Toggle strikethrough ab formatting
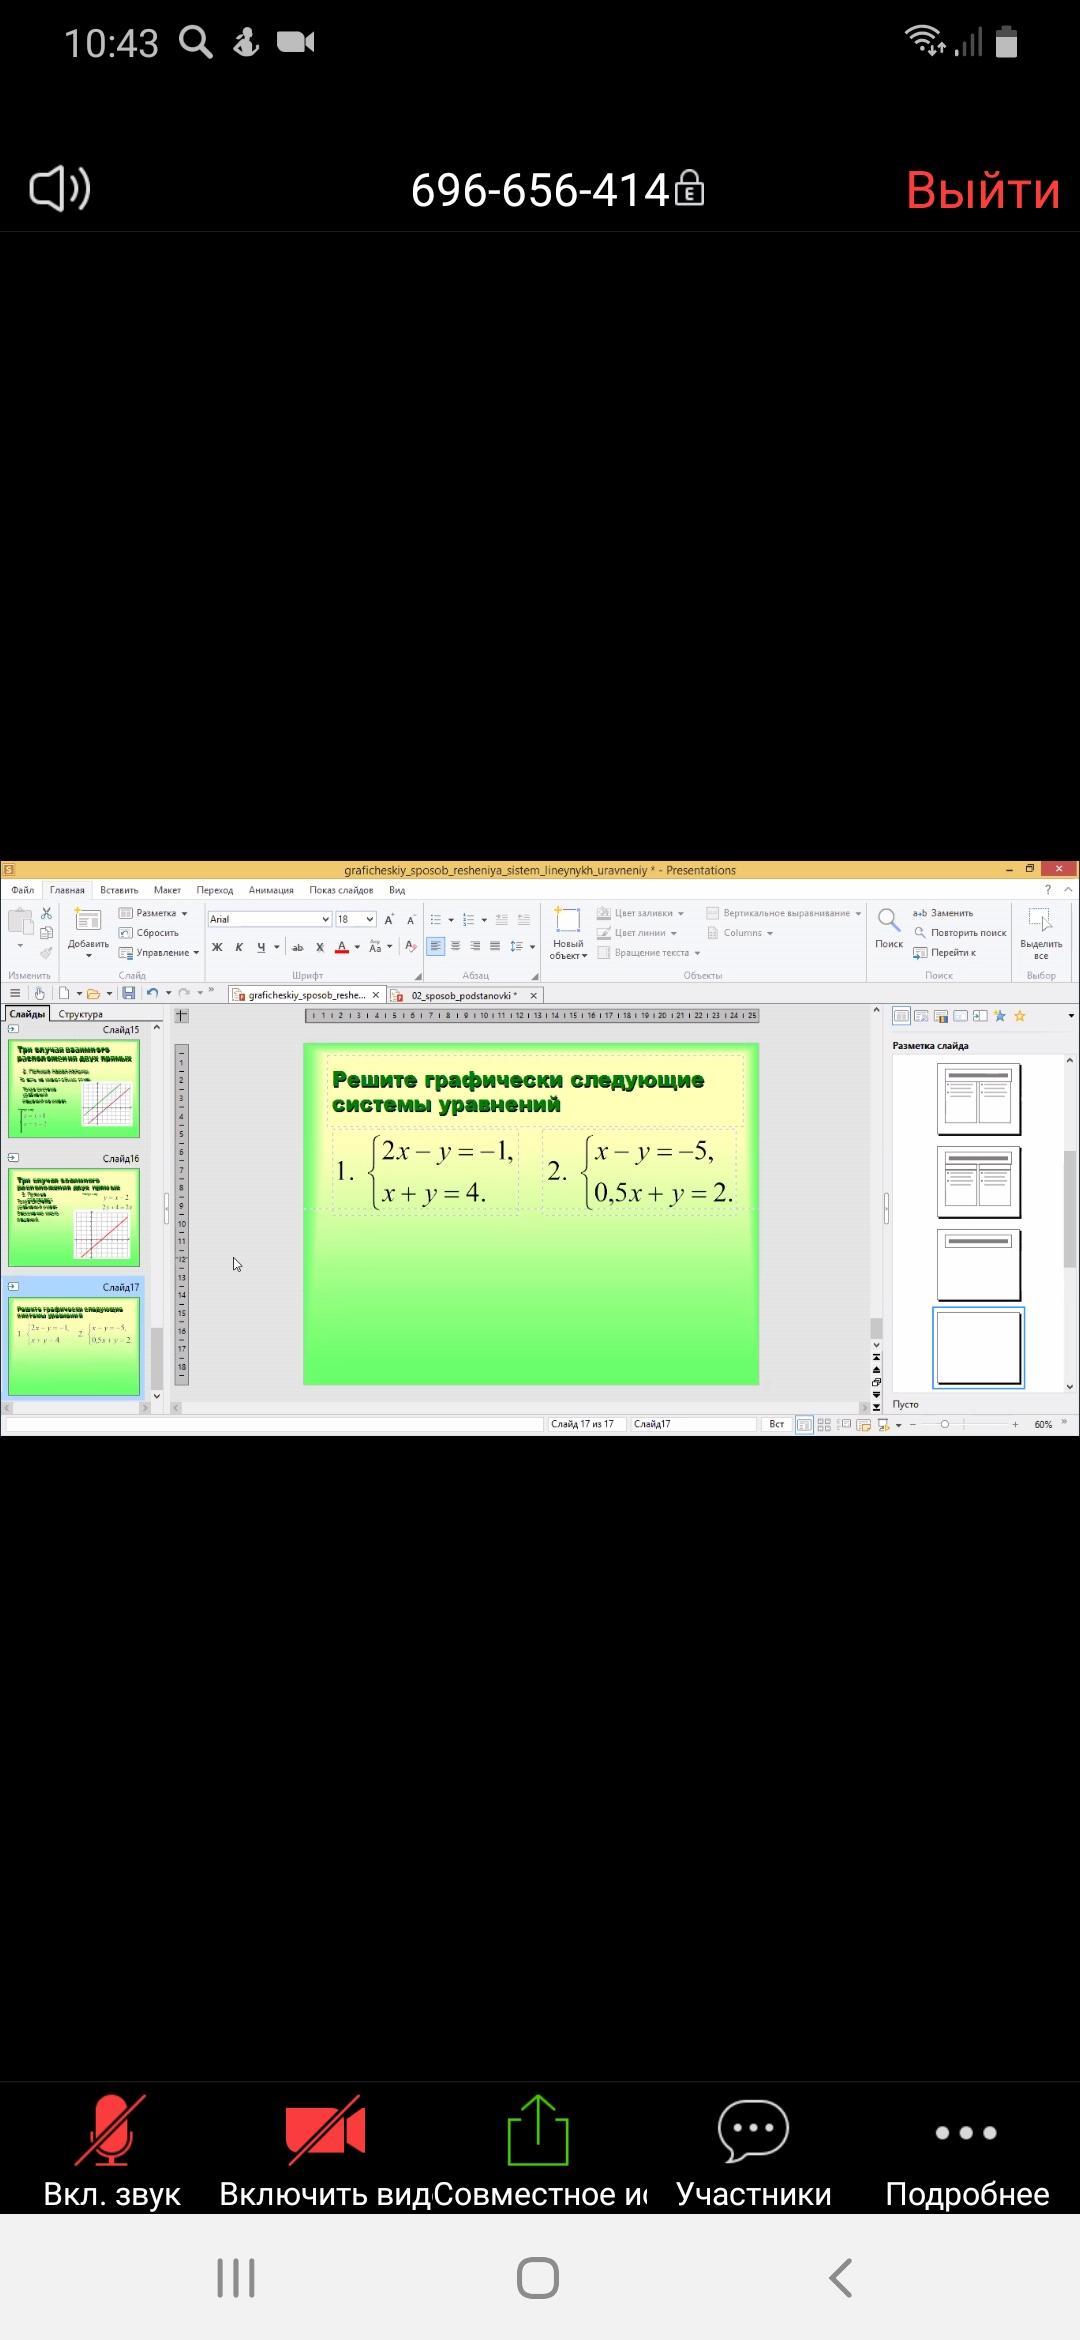Viewport: 1080px width, 2340px height. pyautogui.click(x=297, y=947)
